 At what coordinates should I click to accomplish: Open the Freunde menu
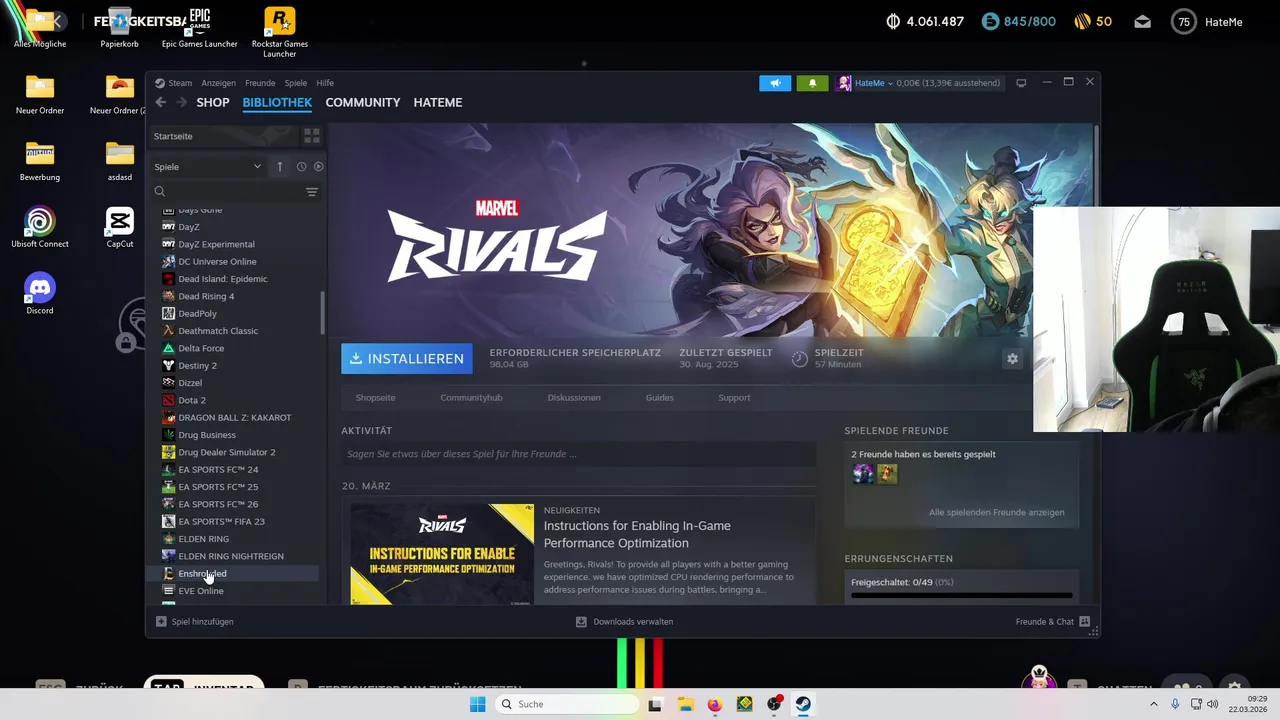260,83
